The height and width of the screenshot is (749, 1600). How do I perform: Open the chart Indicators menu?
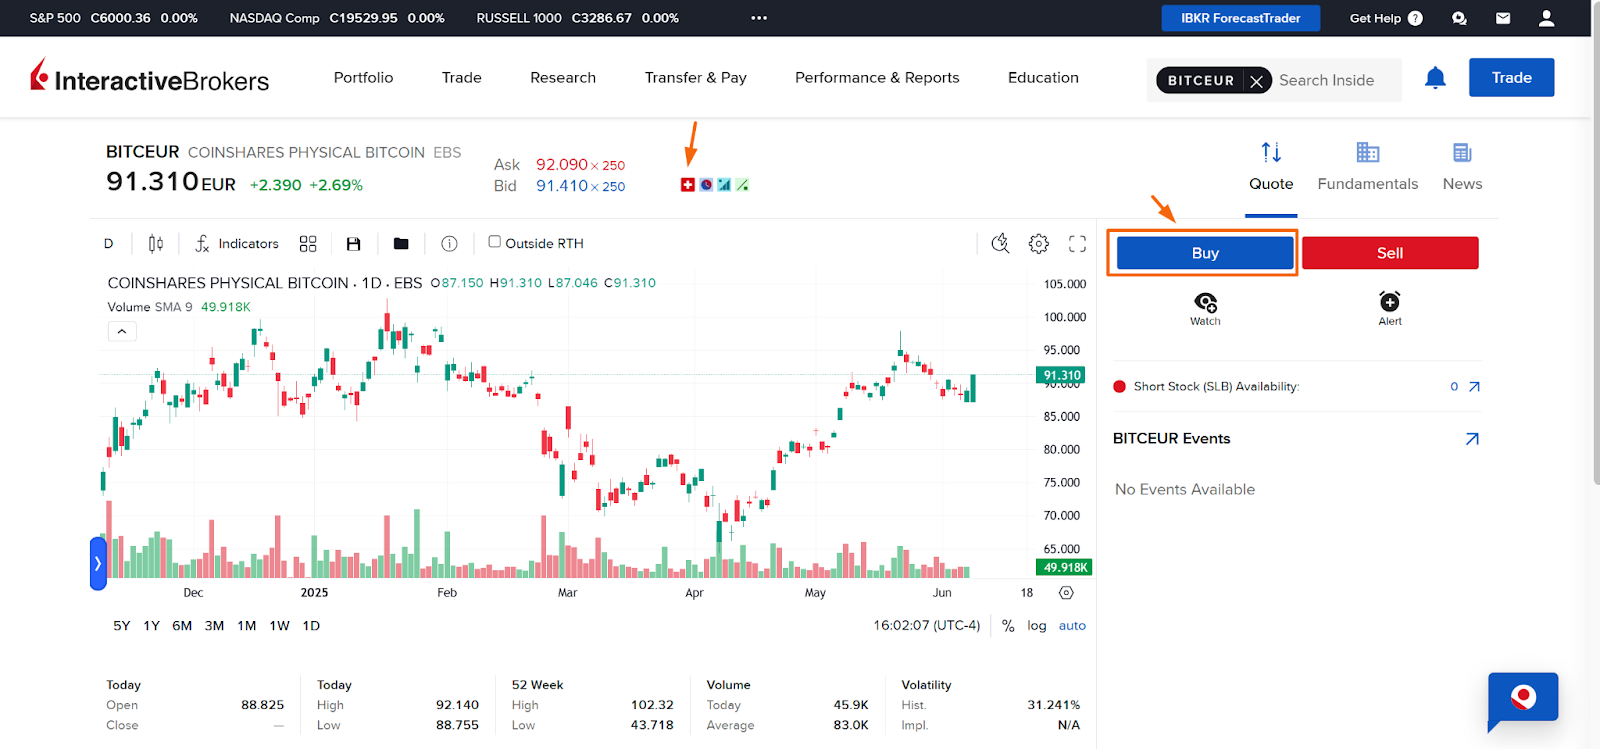click(237, 243)
